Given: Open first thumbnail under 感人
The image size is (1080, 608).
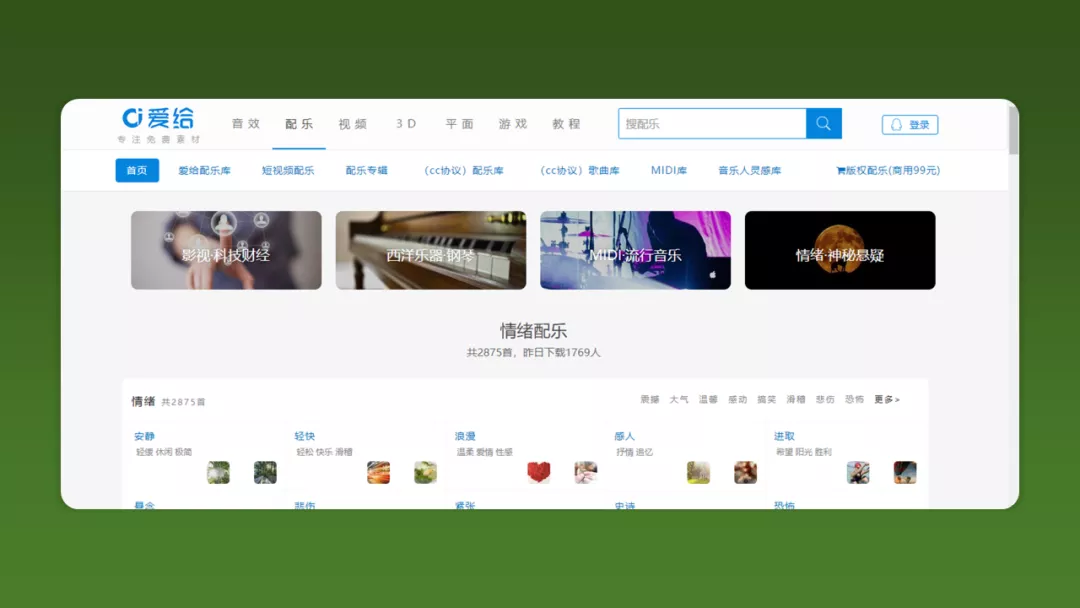Looking at the screenshot, I should tap(698, 472).
